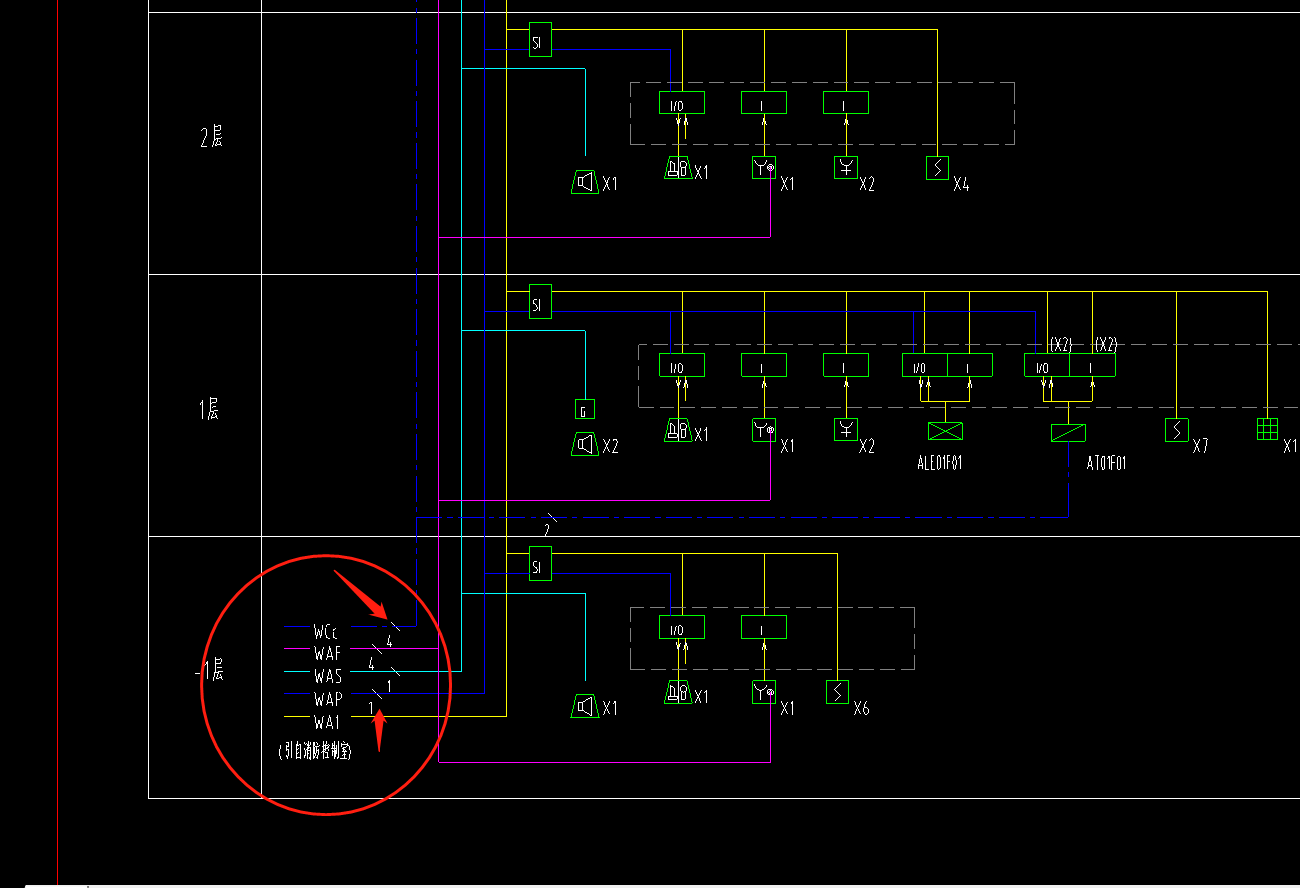This screenshot has height=888, width=1300.
Task: Select the fire phone jack symbol on 2层
Action: pyautogui.click(x=764, y=168)
